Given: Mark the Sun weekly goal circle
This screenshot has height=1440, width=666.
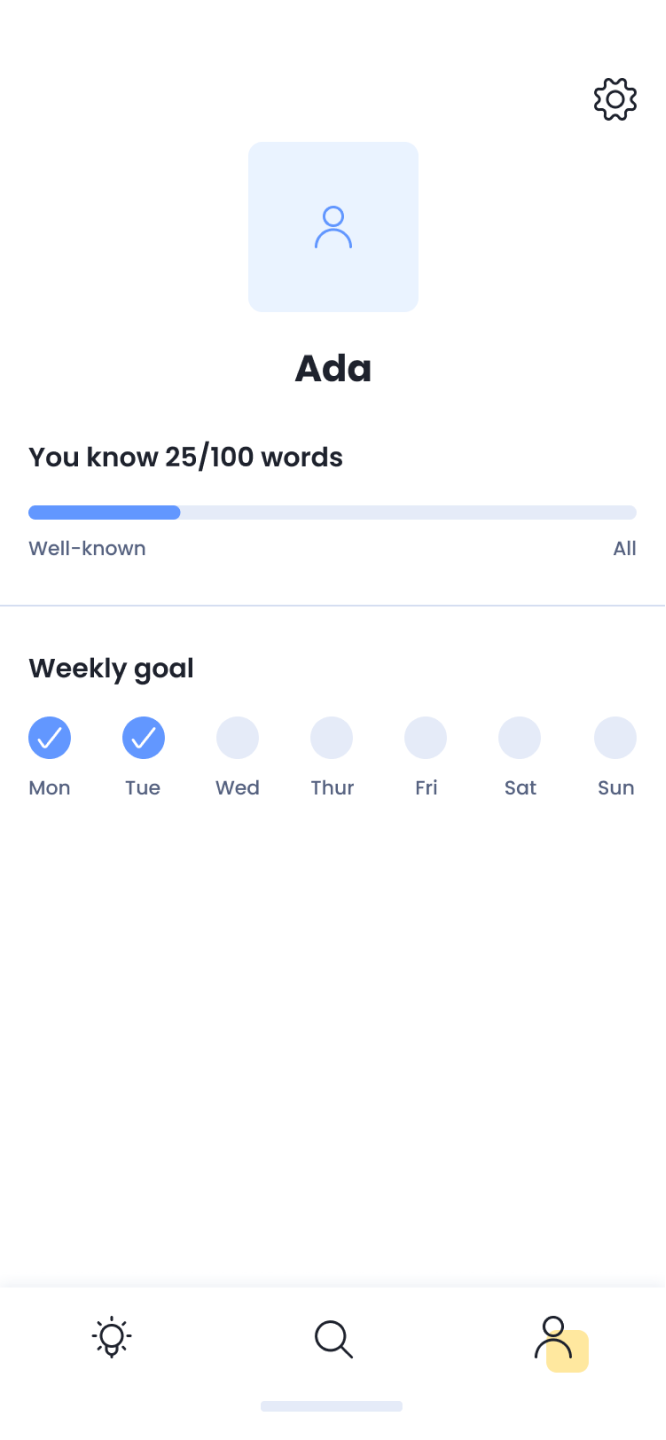Looking at the screenshot, I should [x=615, y=738].
